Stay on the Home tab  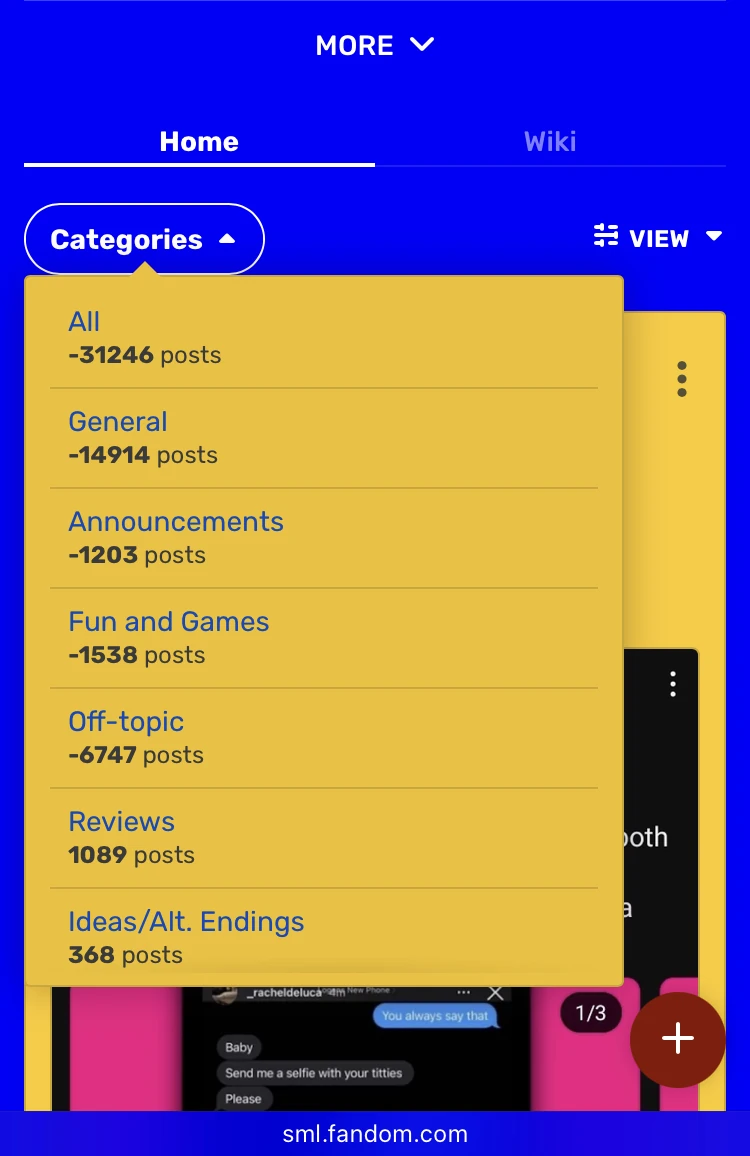198,141
